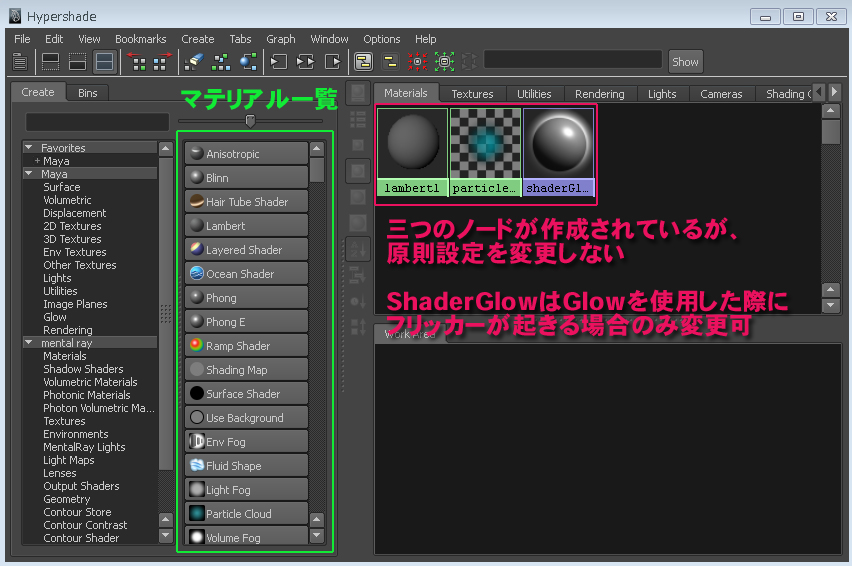Create an Anisotropic material
Image resolution: width=852 pixels, height=566 pixels.
tap(246, 154)
